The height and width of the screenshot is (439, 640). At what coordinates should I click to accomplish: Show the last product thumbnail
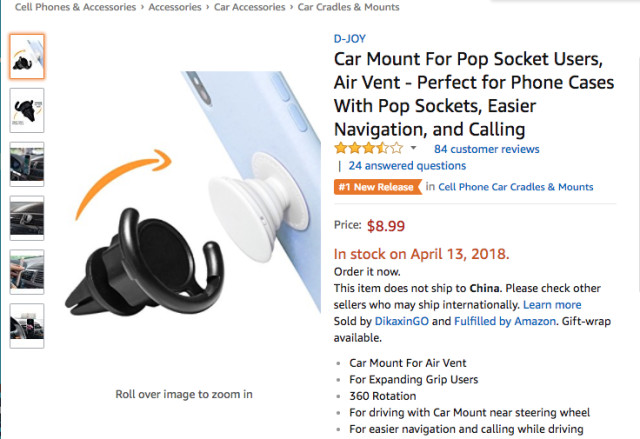(26, 325)
